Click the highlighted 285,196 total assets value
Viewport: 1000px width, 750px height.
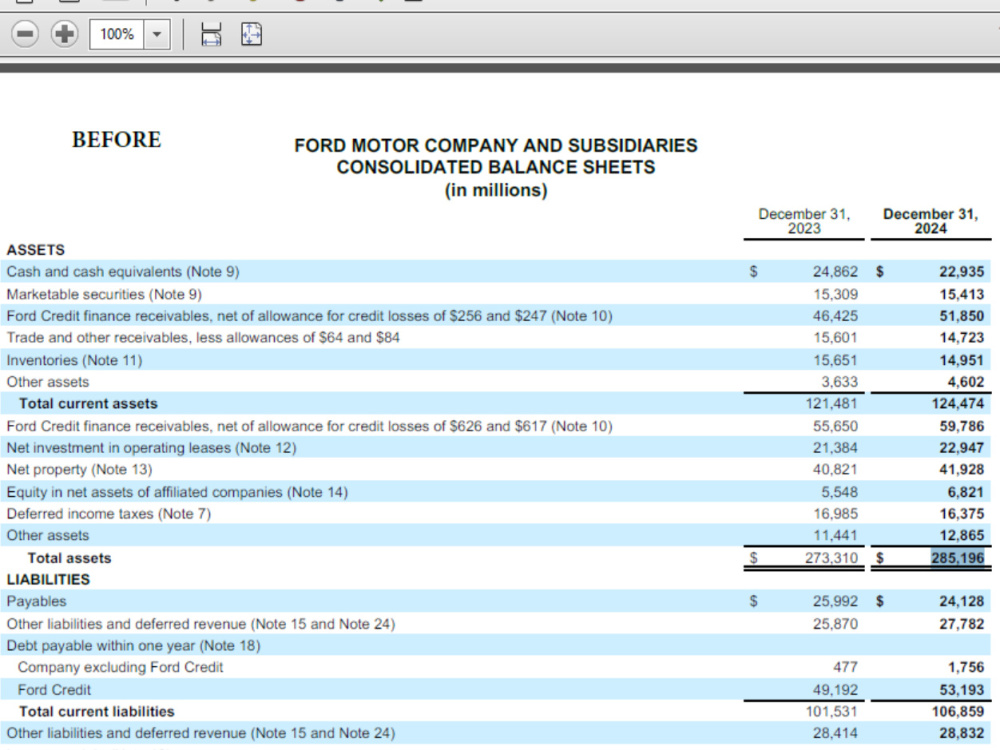957,558
